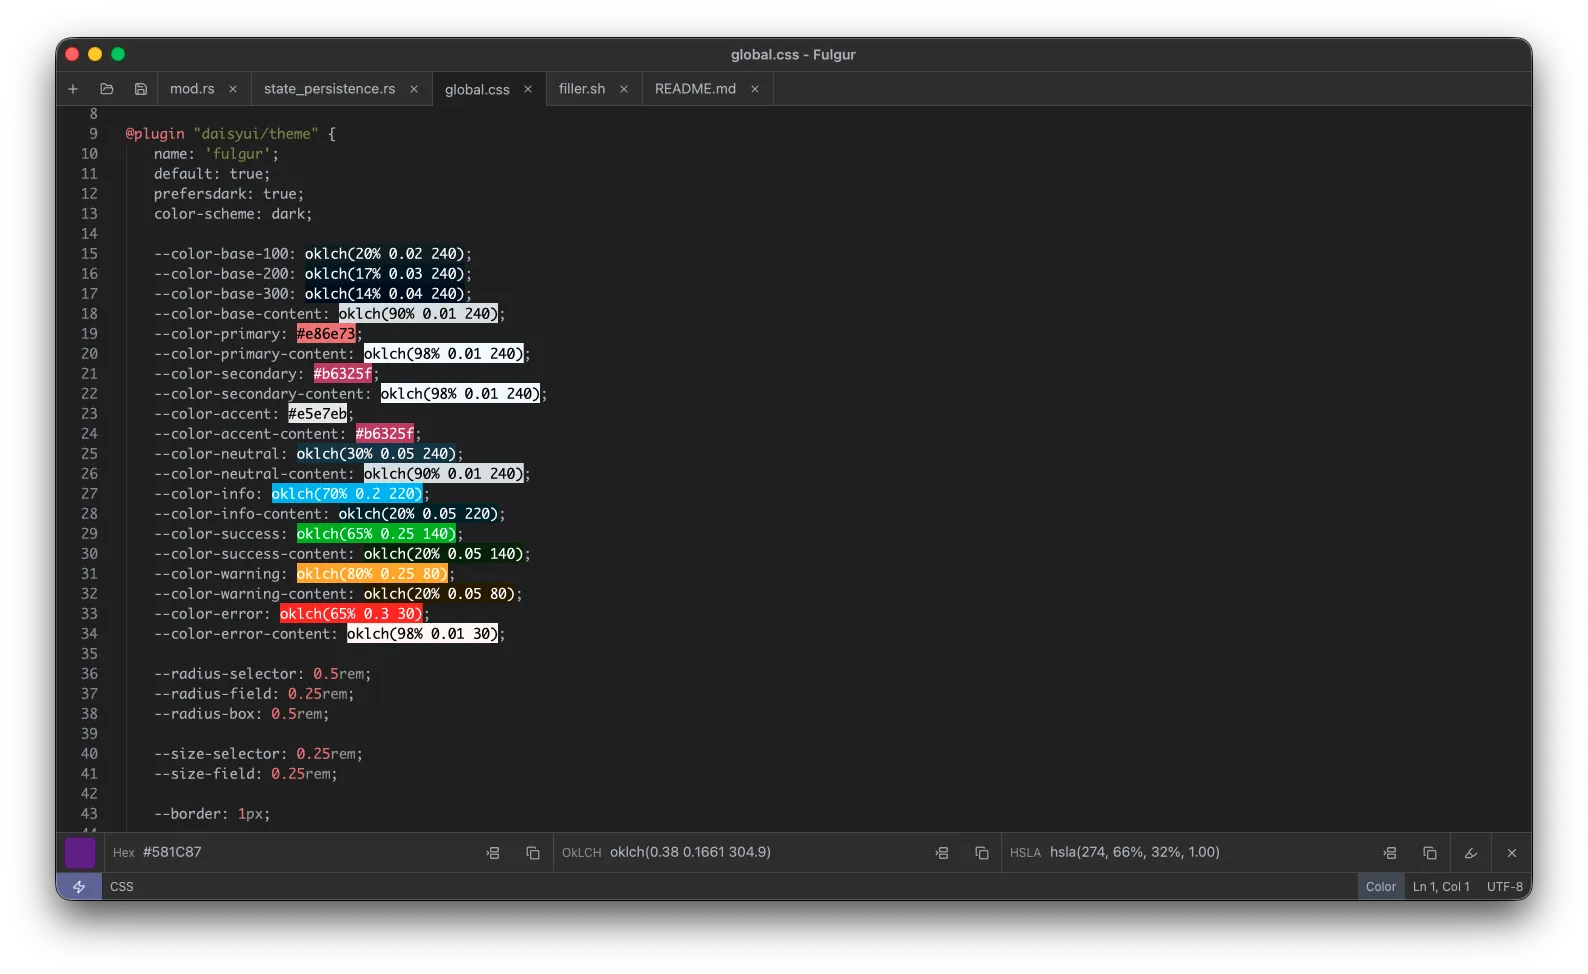
Task: Insert the Hex value into the editor
Action: click(x=493, y=853)
